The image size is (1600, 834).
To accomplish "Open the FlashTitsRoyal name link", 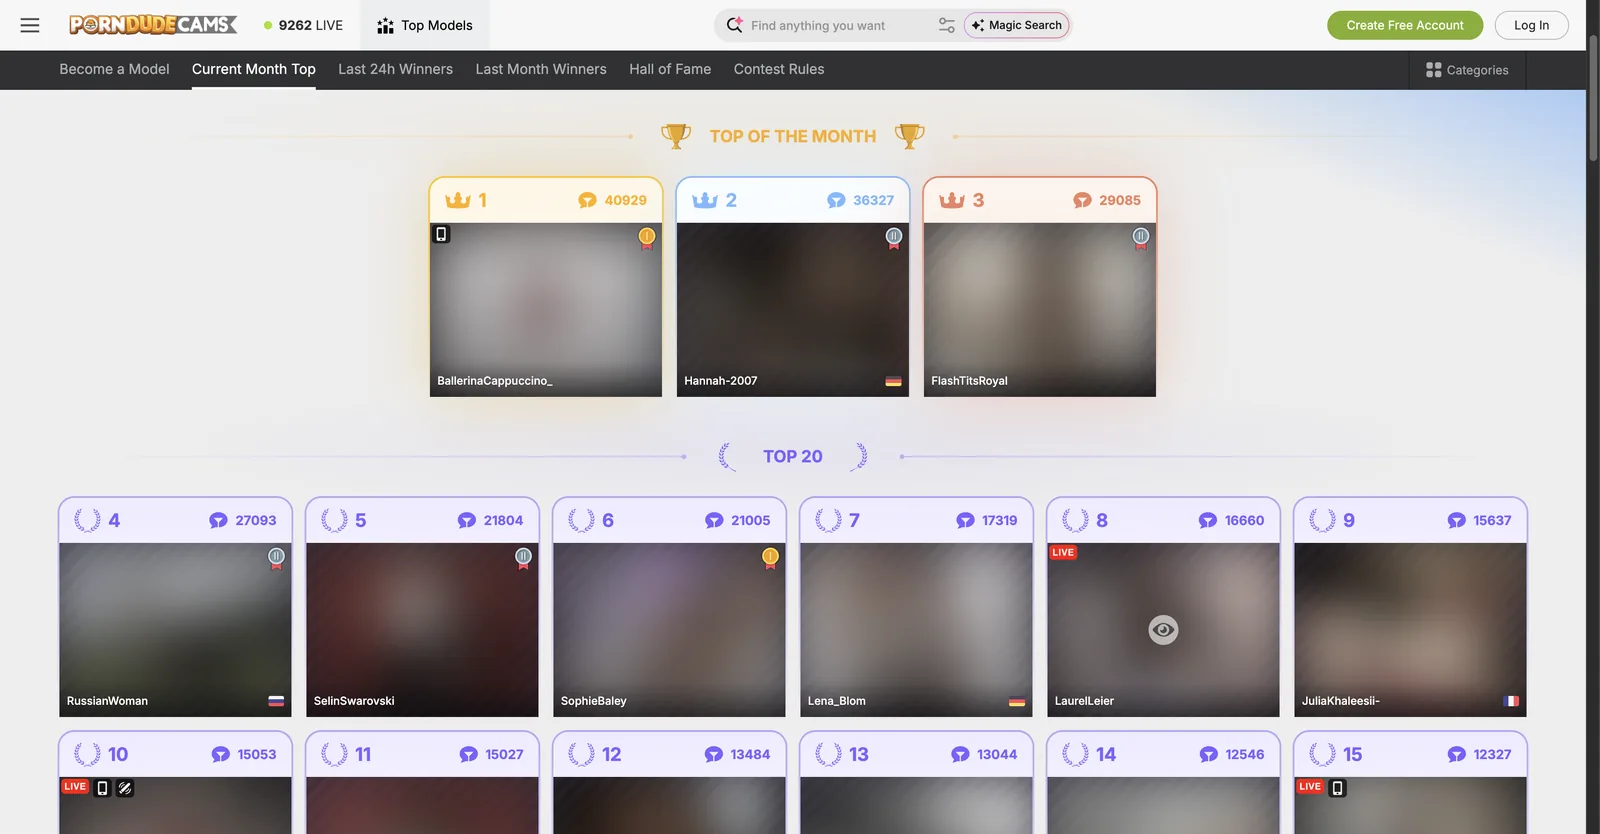I will click(969, 381).
